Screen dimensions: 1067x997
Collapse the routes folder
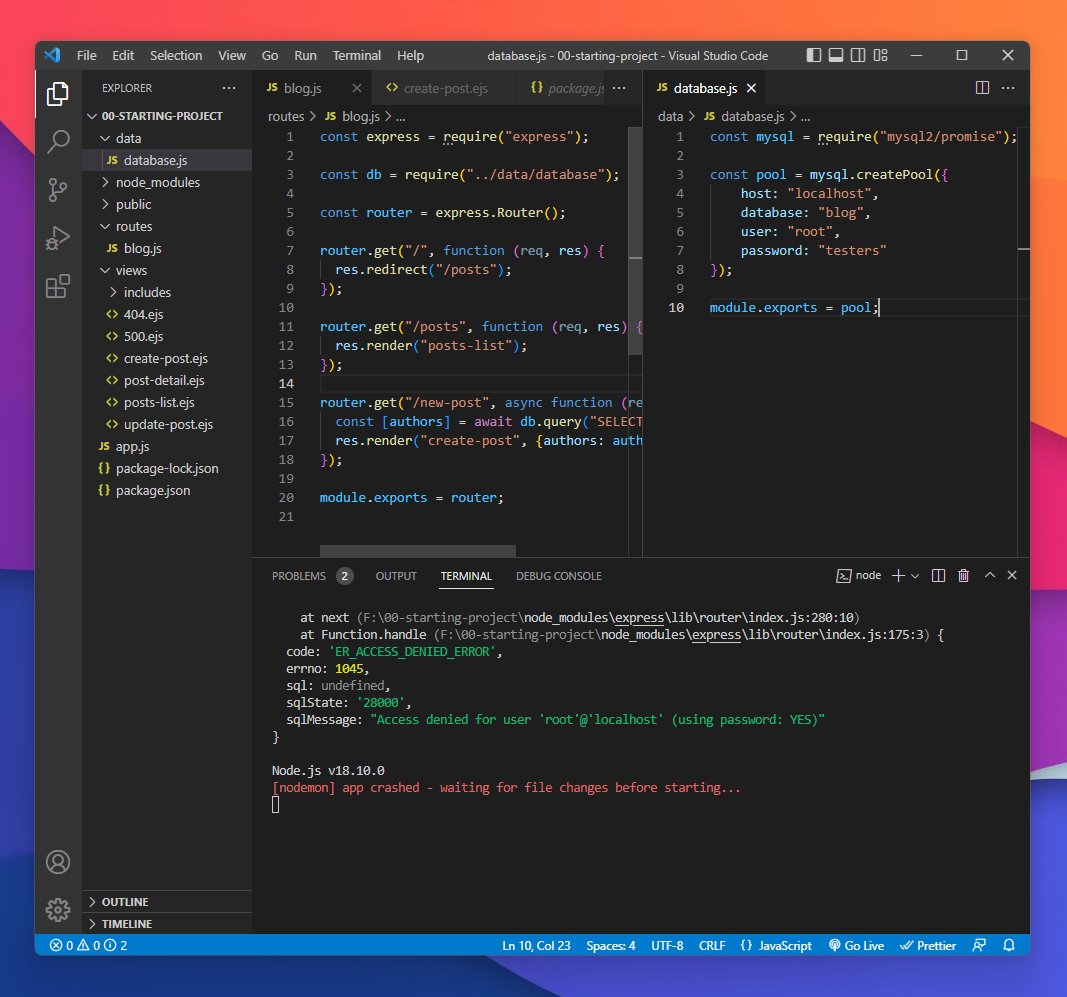pyautogui.click(x=167, y=226)
